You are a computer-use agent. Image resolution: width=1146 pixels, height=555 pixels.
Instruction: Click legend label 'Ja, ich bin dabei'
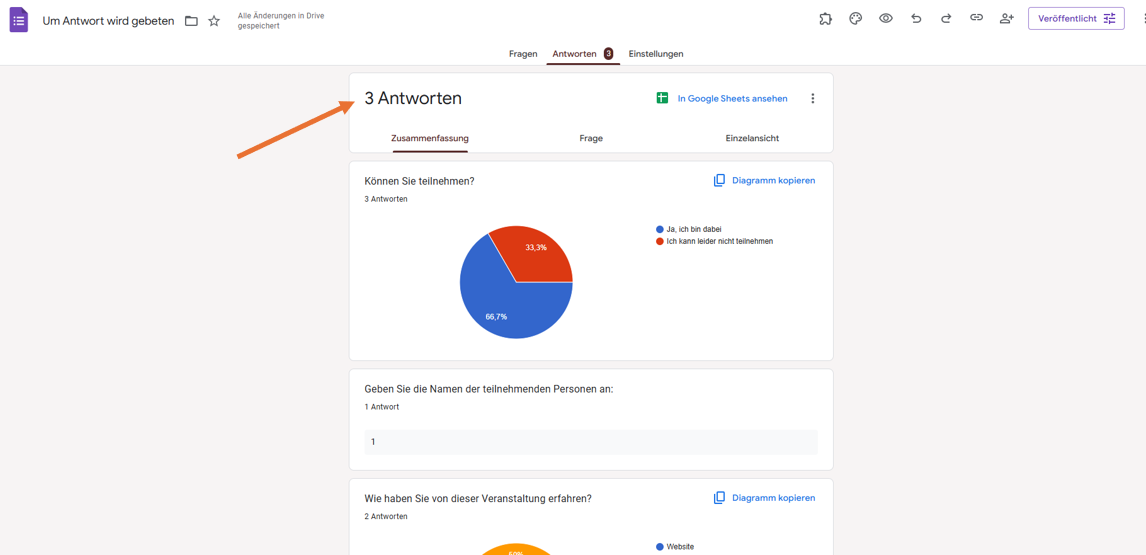point(694,229)
